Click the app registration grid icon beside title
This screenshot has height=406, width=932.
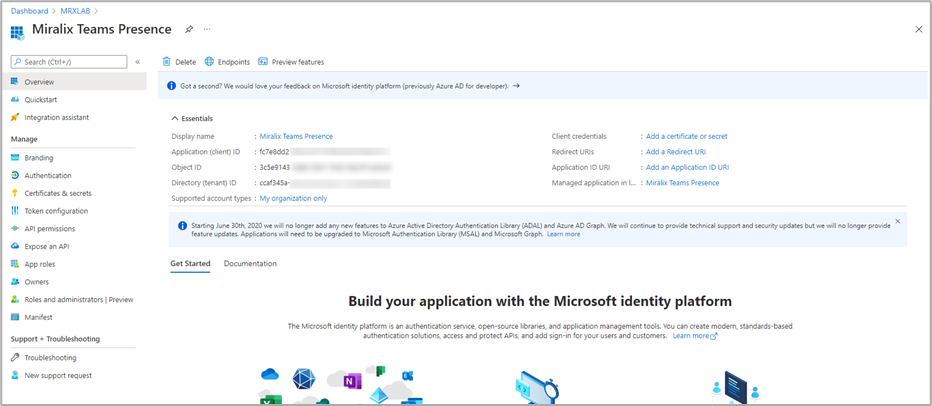pyautogui.click(x=17, y=32)
